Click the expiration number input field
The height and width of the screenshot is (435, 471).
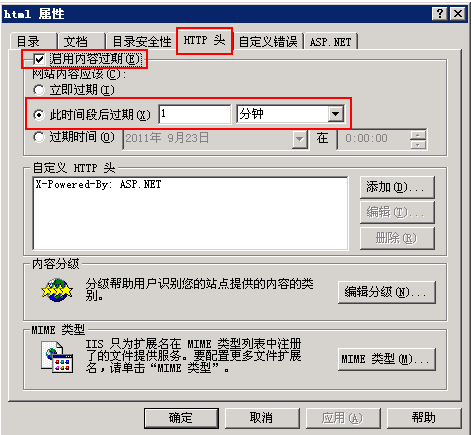tap(195, 114)
